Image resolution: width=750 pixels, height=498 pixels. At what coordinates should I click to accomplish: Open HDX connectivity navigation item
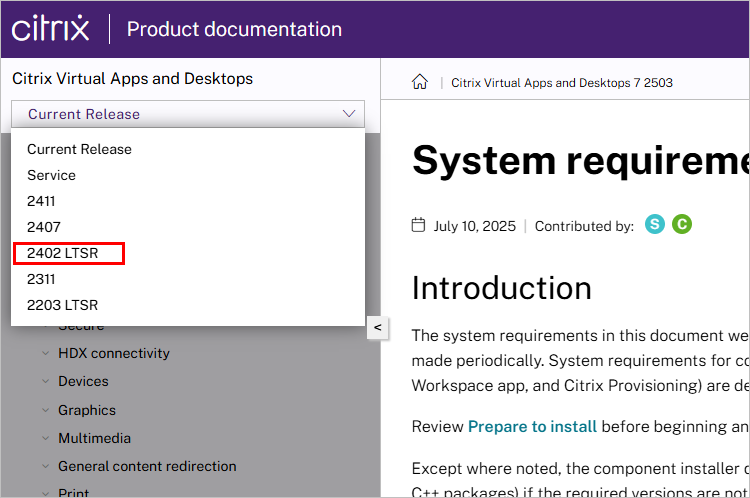(x=114, y=353)
